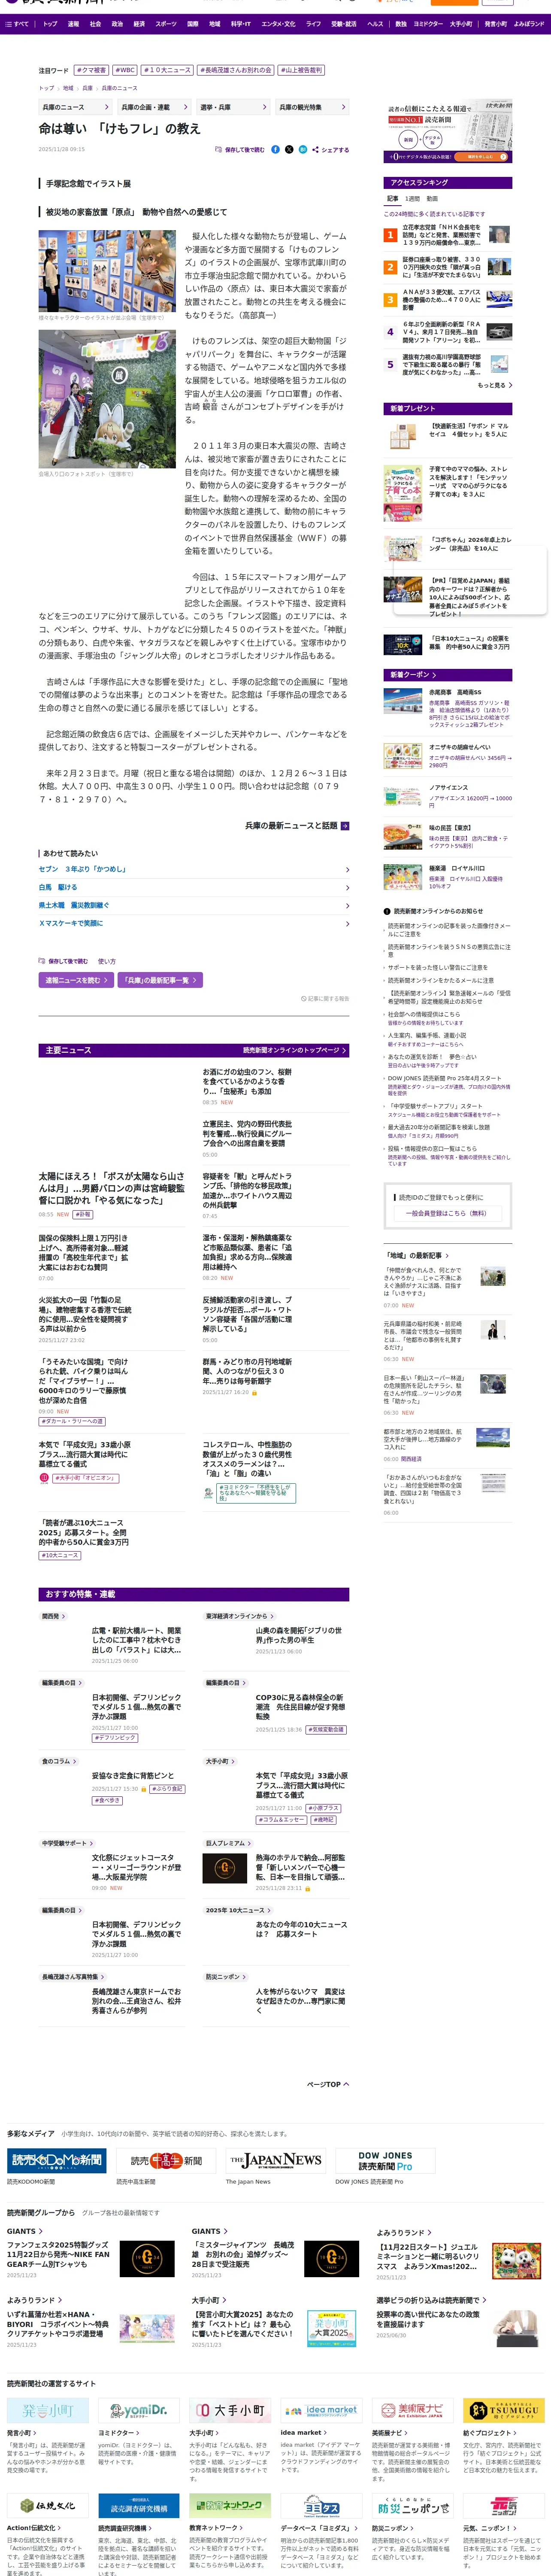Open the 兵庫の最新ニュースと話題 arrow icon
The height and width of the screenshot is (2576, 551).
[344, 826]
